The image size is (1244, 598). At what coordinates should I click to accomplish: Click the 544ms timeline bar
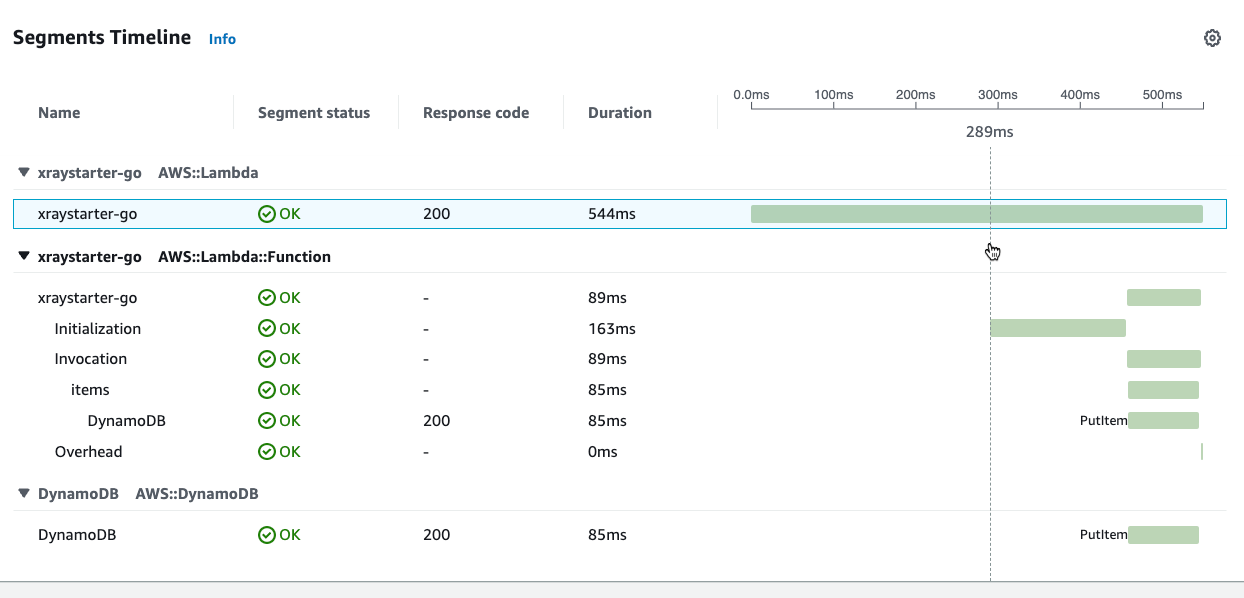tap(976, 214)
